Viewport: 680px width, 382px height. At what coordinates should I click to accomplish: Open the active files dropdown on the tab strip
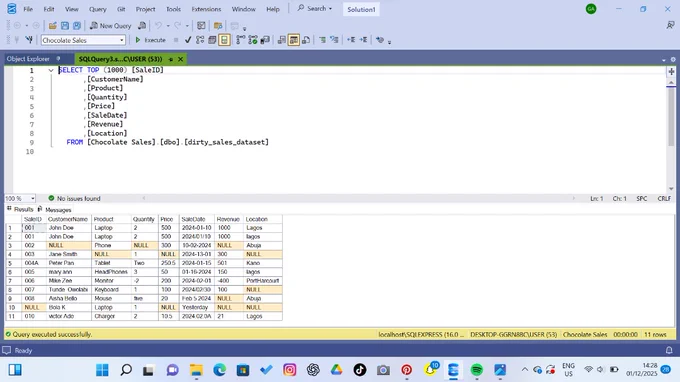(x=664, y=59)
